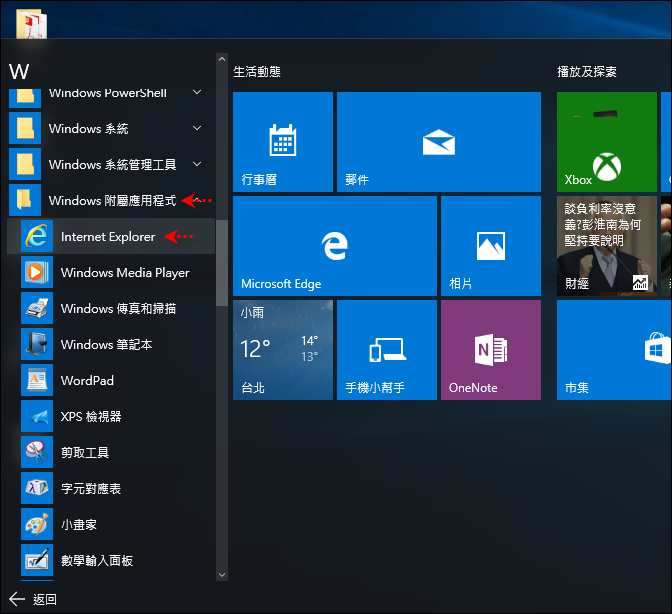Open the Internet Explorer icon
This screenshot has width=672, height=614.
coord(37,236)
